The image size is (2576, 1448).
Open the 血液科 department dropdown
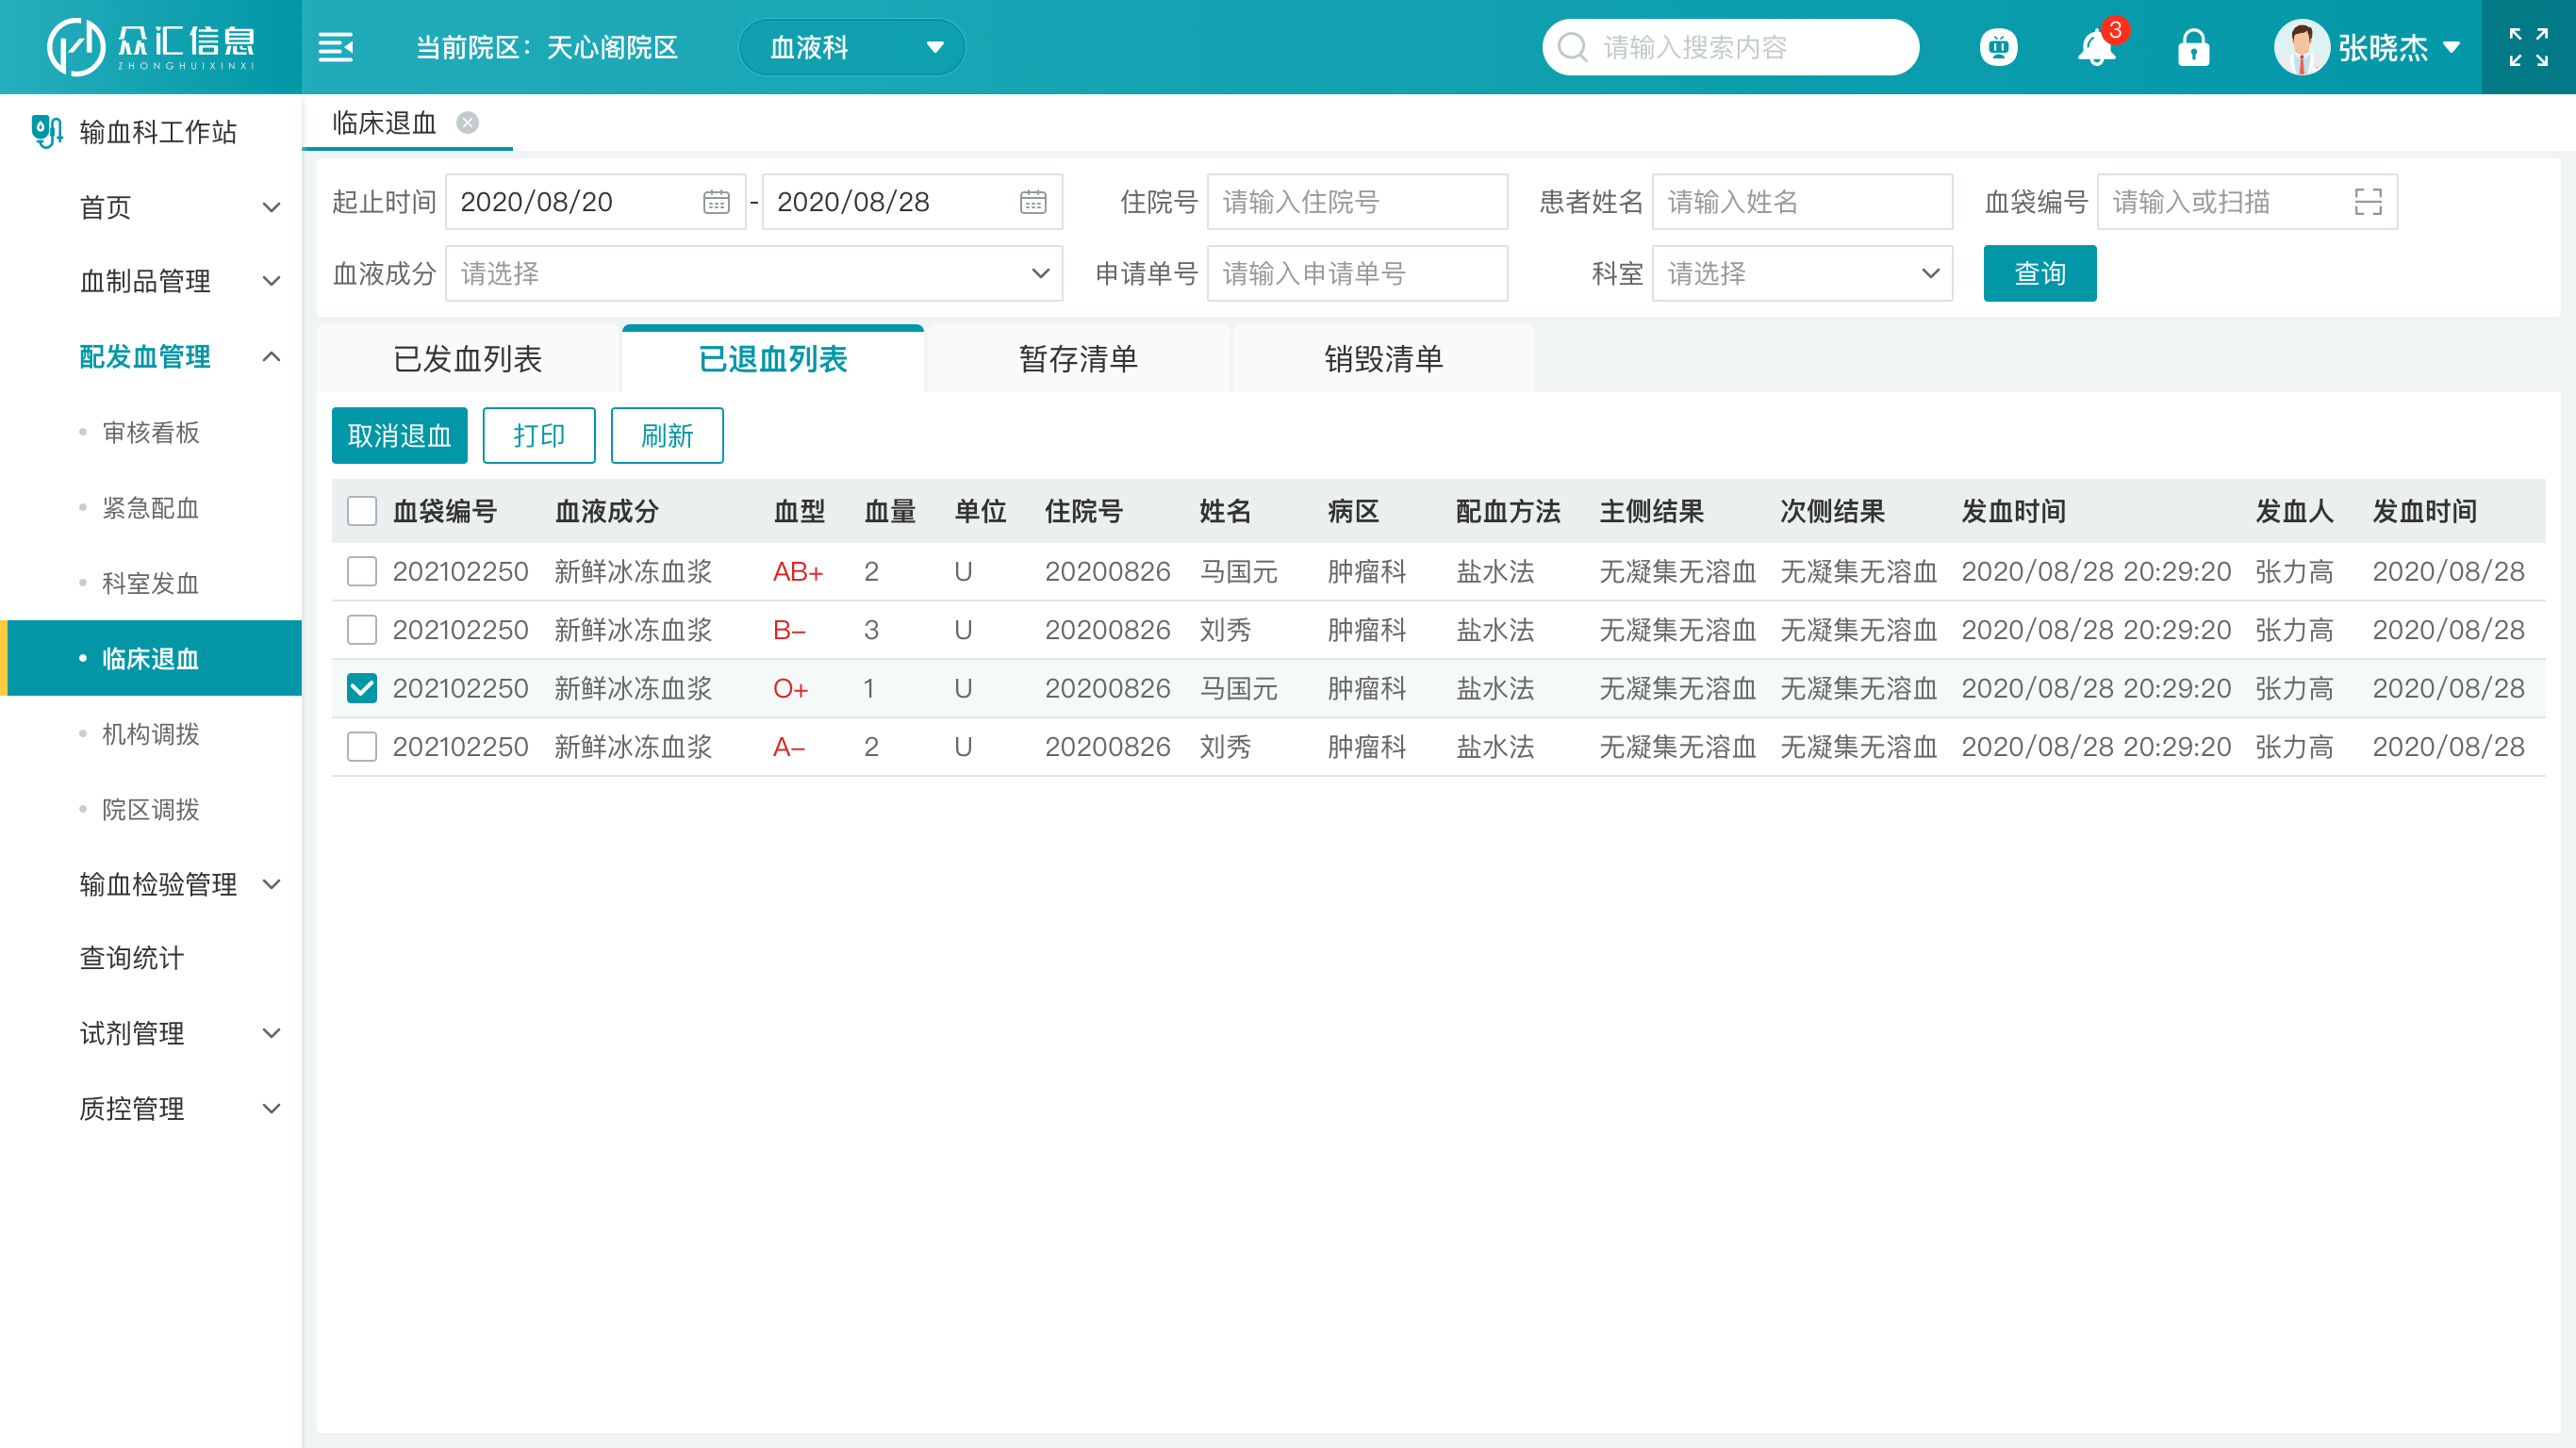pos(852,47)
